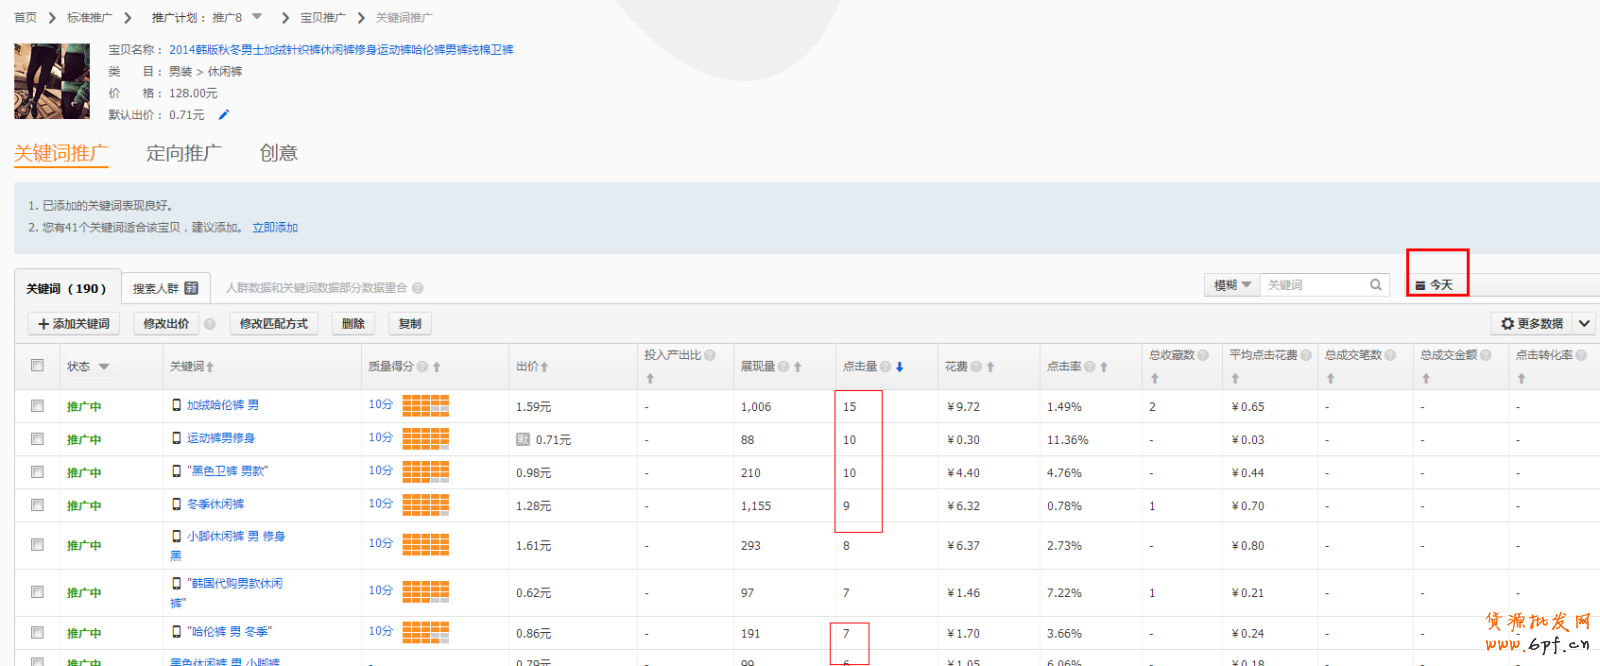Sort by 出价 using its arrow icon
Viewport: 1600px width, 666px height.
544,367
